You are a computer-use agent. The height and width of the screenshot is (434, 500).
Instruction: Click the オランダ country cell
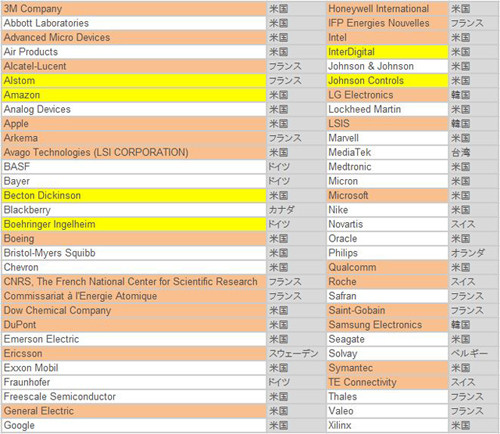pyautogui.click(x=474, y=253)
